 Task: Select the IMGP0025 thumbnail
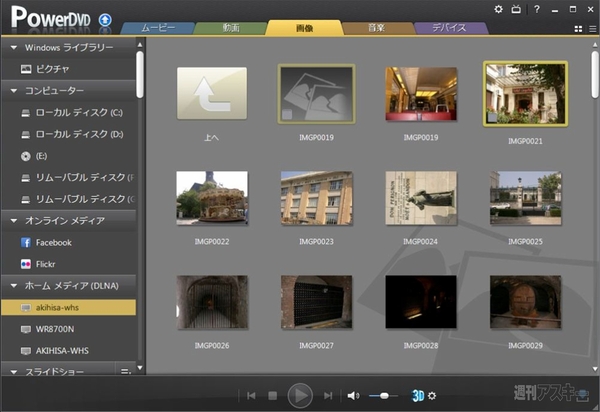525,198
